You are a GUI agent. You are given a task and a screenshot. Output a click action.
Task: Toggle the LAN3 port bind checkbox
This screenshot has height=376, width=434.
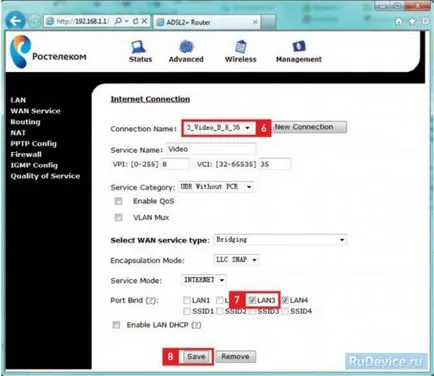tap(252, 300)
